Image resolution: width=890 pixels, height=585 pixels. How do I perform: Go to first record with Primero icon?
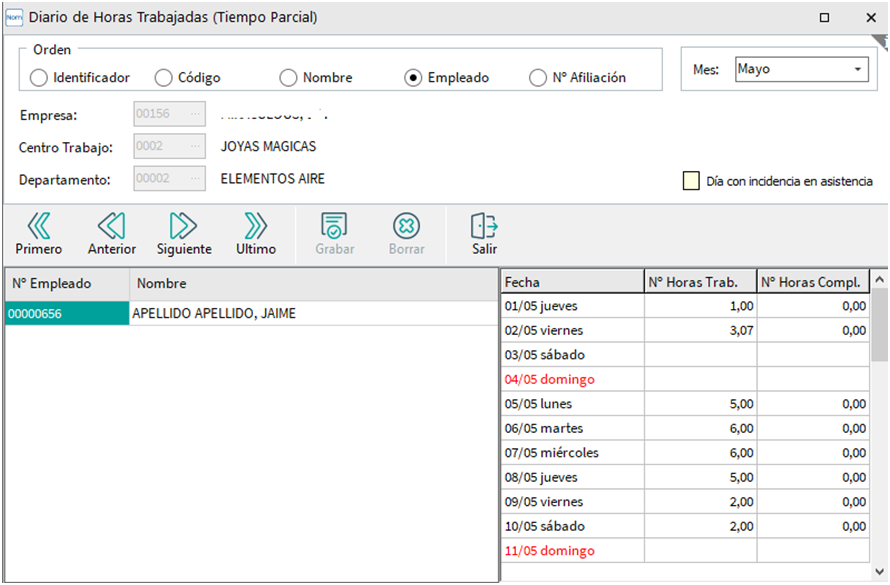click(38, 225)
